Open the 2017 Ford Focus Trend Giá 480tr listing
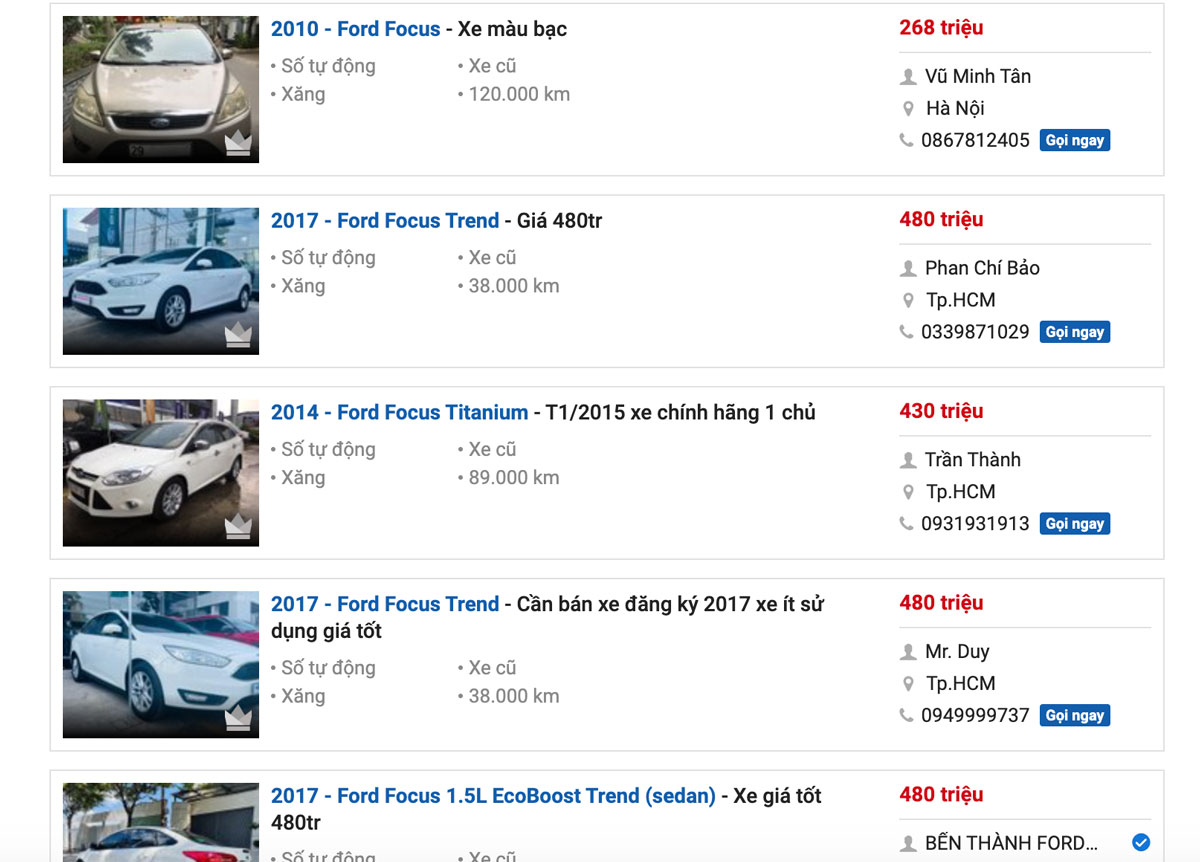 pyautogui.click(x=385, y=220)
